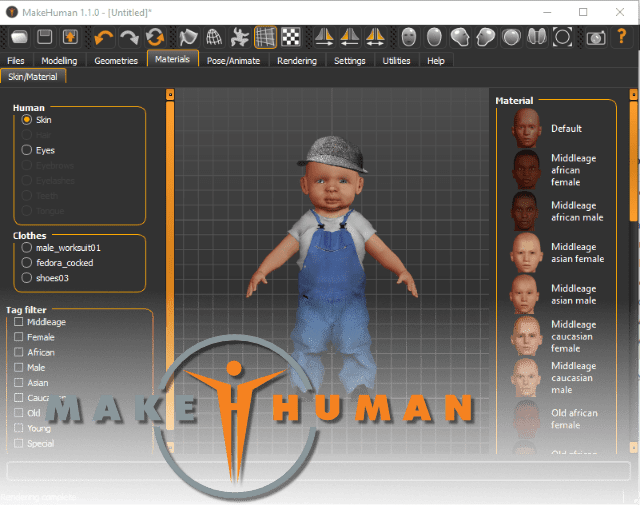Check the Special tag filter
Screen dimensions: 640x505
tap(18, 443)
